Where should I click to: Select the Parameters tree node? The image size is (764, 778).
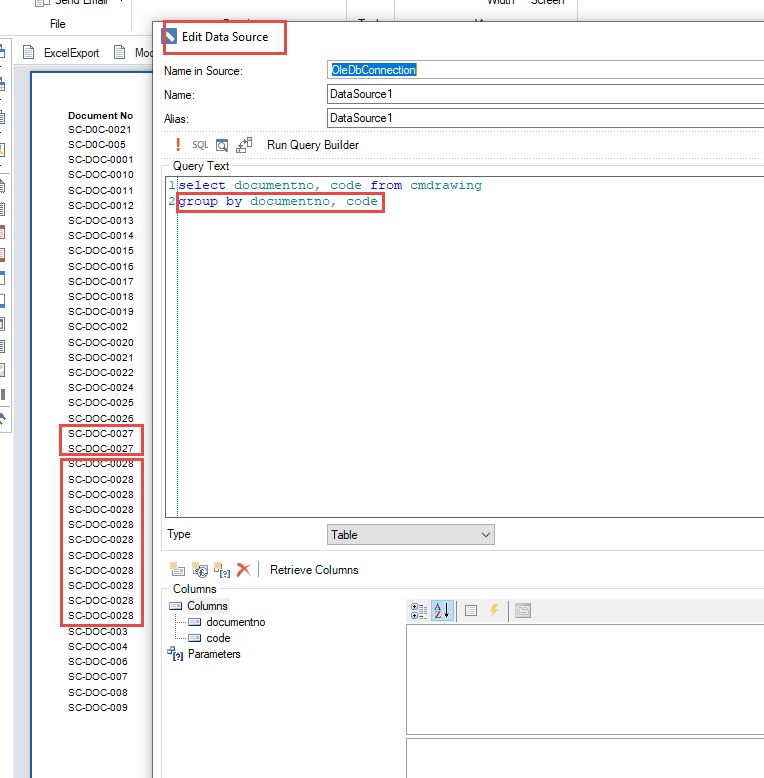click(214, 654)
